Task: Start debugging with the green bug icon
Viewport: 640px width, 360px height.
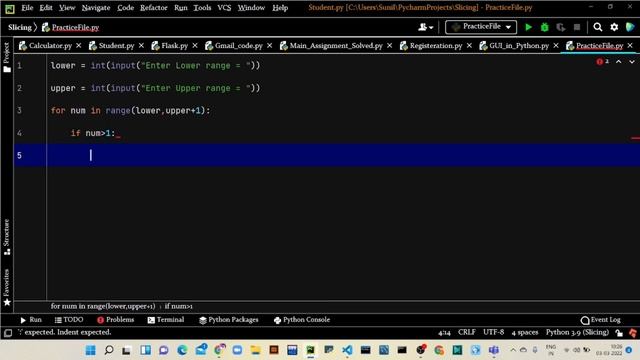Action: (544, 27)
